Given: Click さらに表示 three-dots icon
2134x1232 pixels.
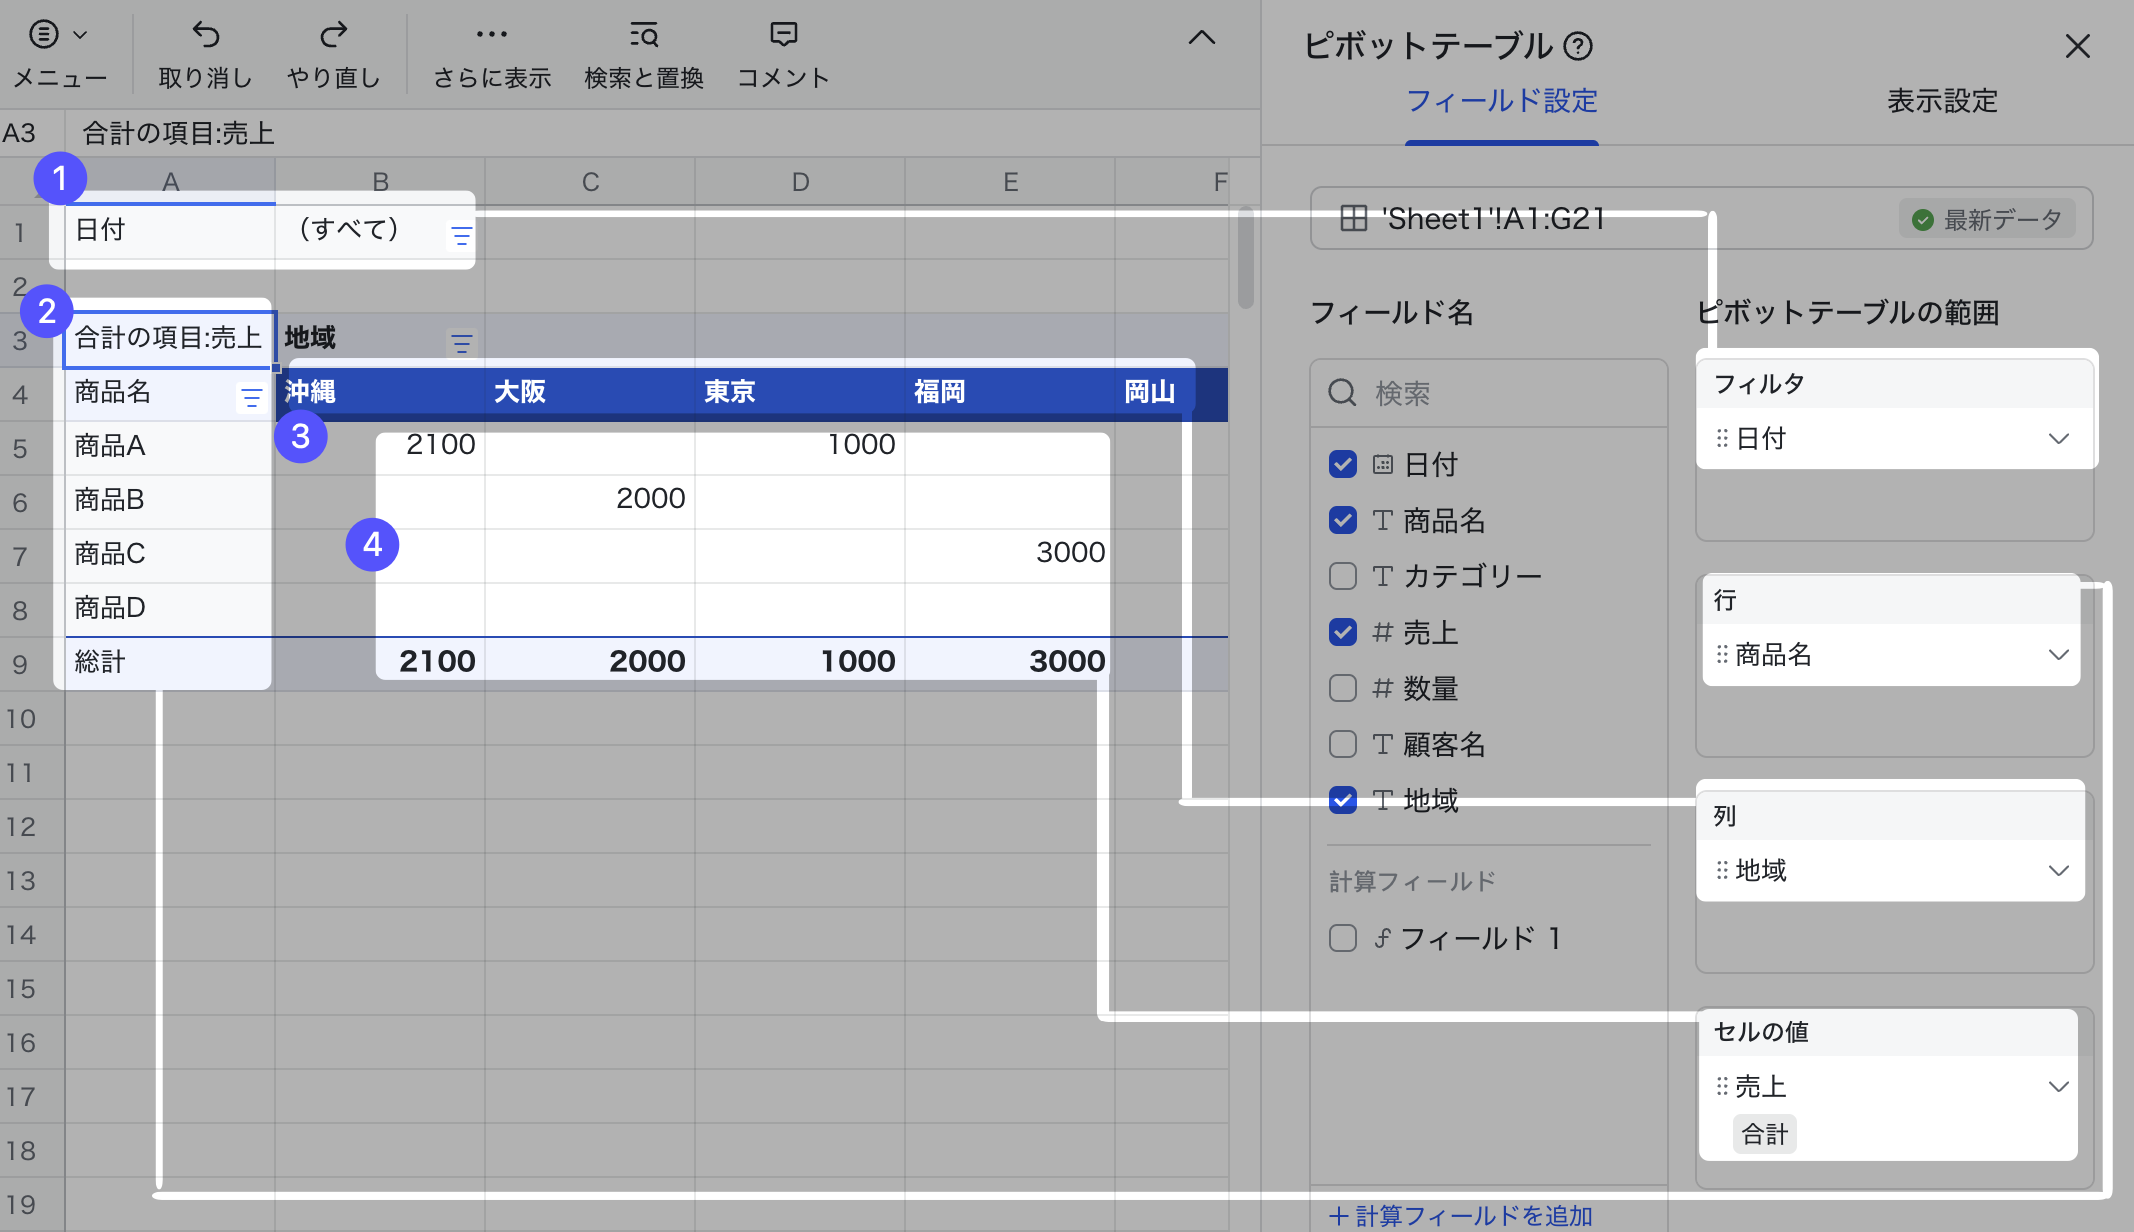Looking at the screenshot, I should pos(491,36).
